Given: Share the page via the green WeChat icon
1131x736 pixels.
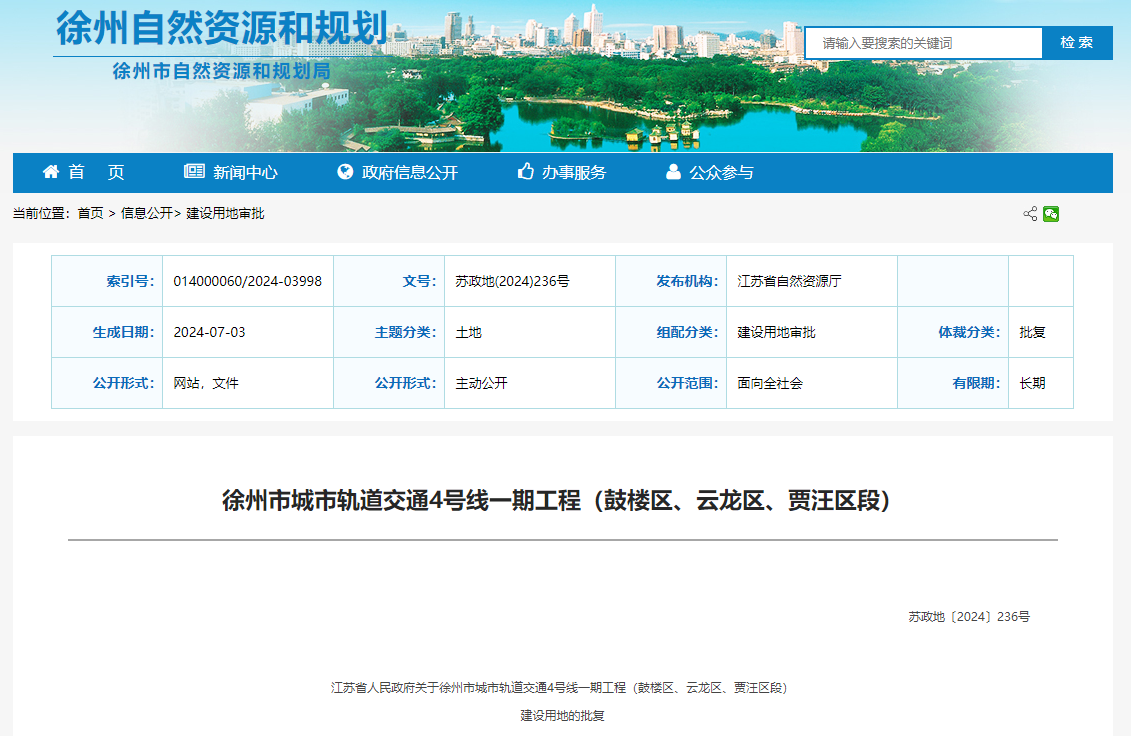Looking at the screenshot, I should click(x=1051, y=213).
